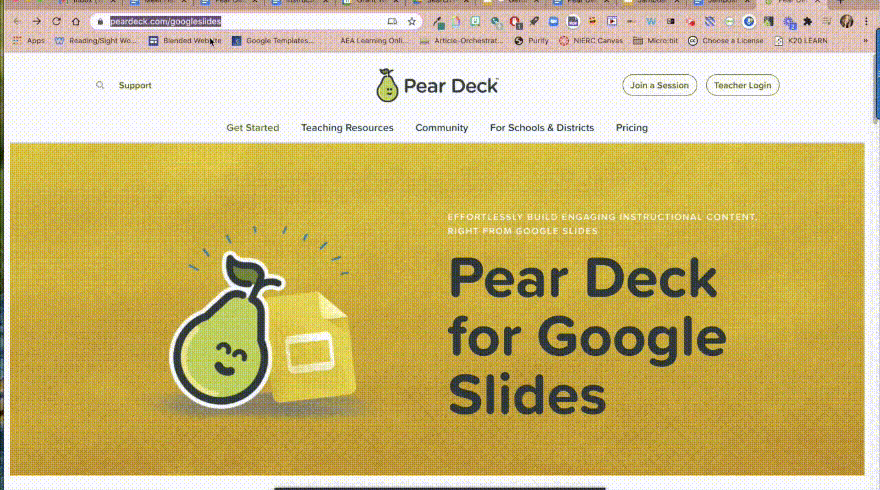This screenshot has height=490, width=880.
Task: Open the Article-Orchestrat... bookmark
Action: pos(462,40)
